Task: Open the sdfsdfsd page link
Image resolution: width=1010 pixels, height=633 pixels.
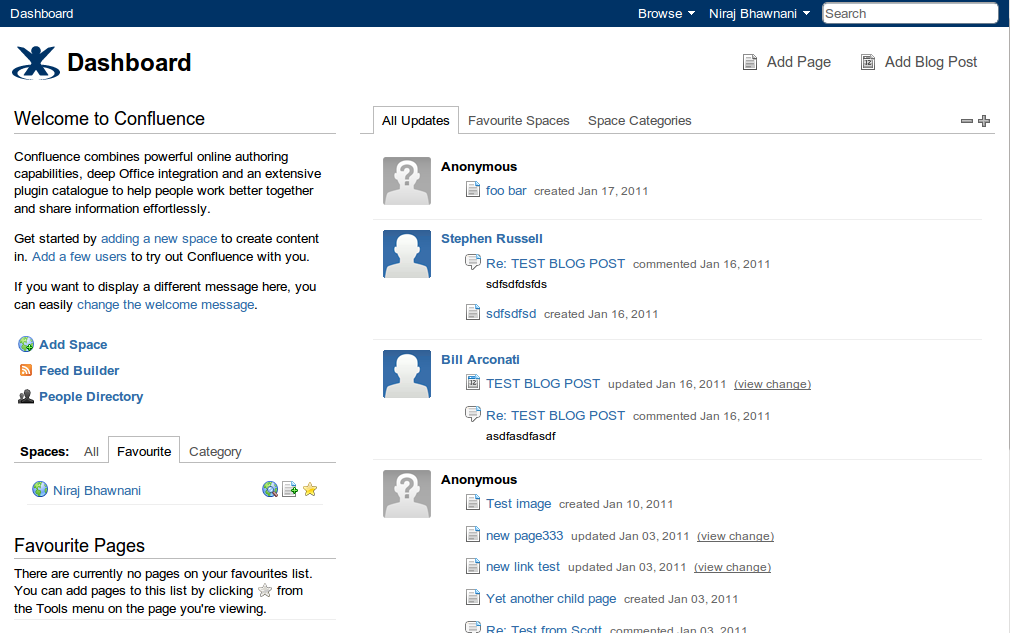Action: point(511,314)
